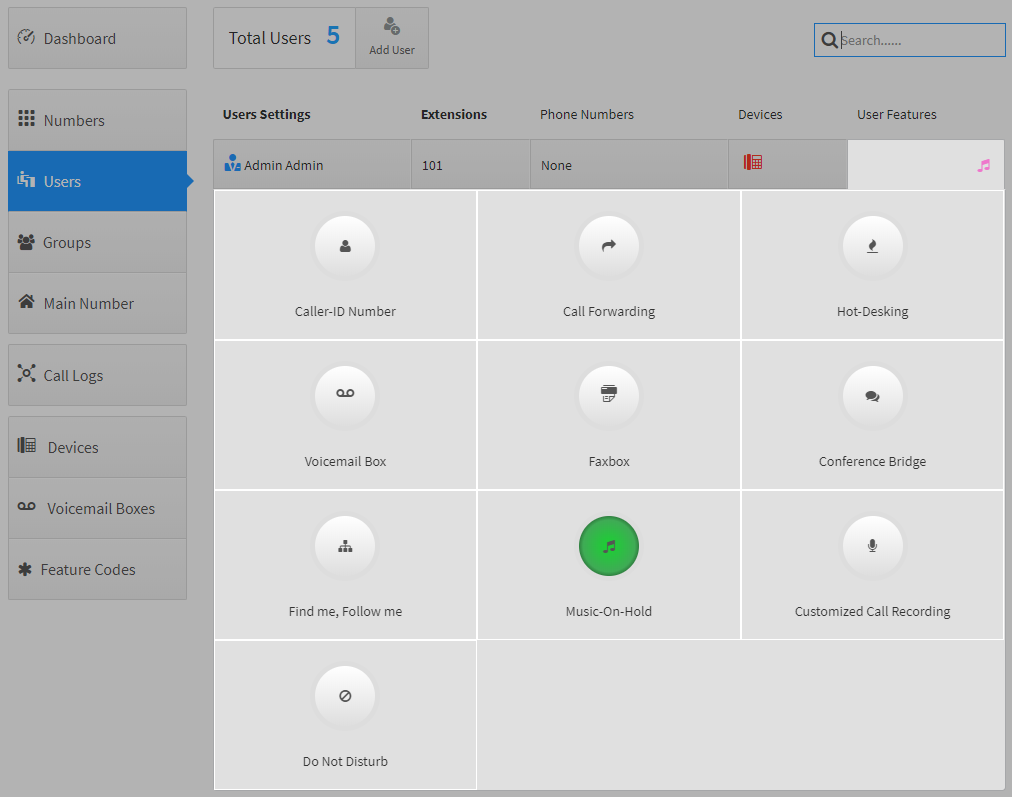The image size is (1012, 797).
Task: Sort by the Extensions column header
Action: point(454,114)
